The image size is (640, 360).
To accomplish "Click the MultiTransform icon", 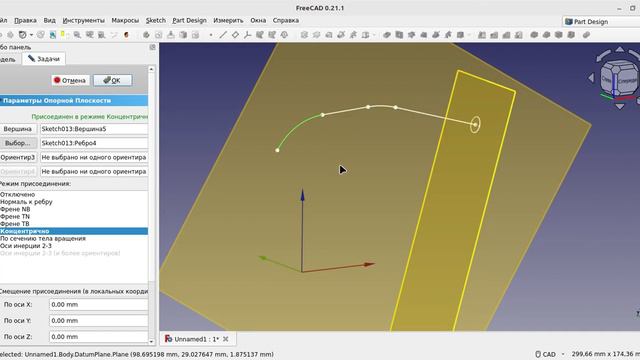I will click(518, 35).
